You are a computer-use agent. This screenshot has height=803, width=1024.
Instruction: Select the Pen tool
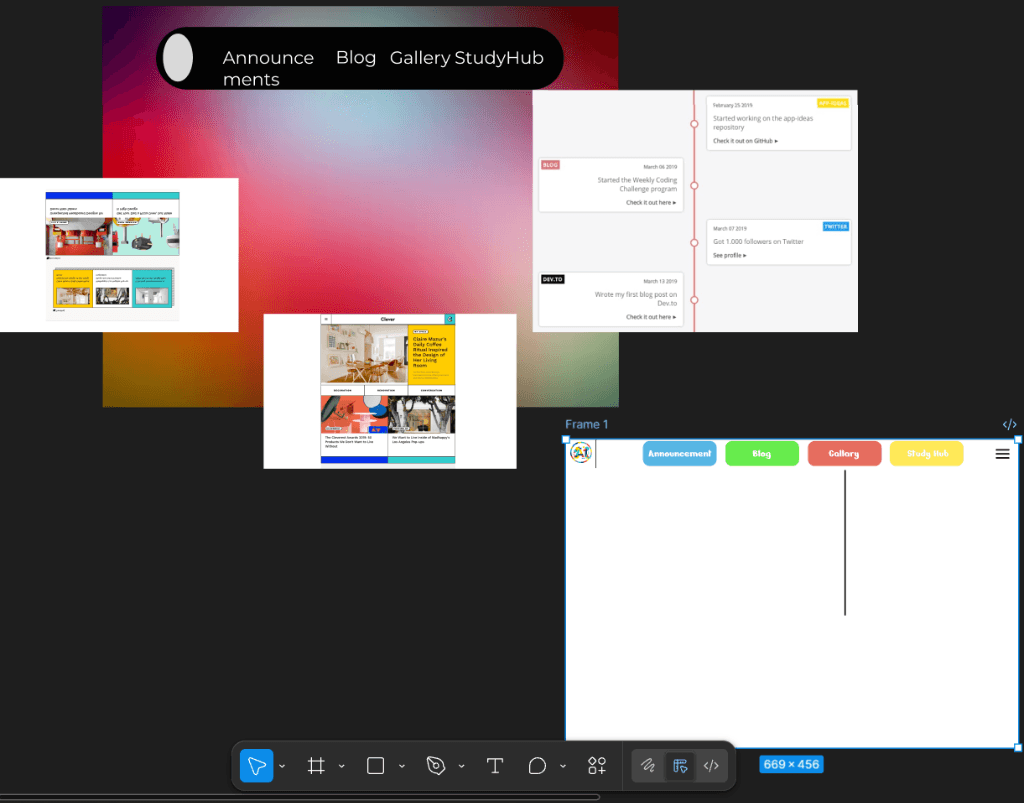[x=435, y=766]
